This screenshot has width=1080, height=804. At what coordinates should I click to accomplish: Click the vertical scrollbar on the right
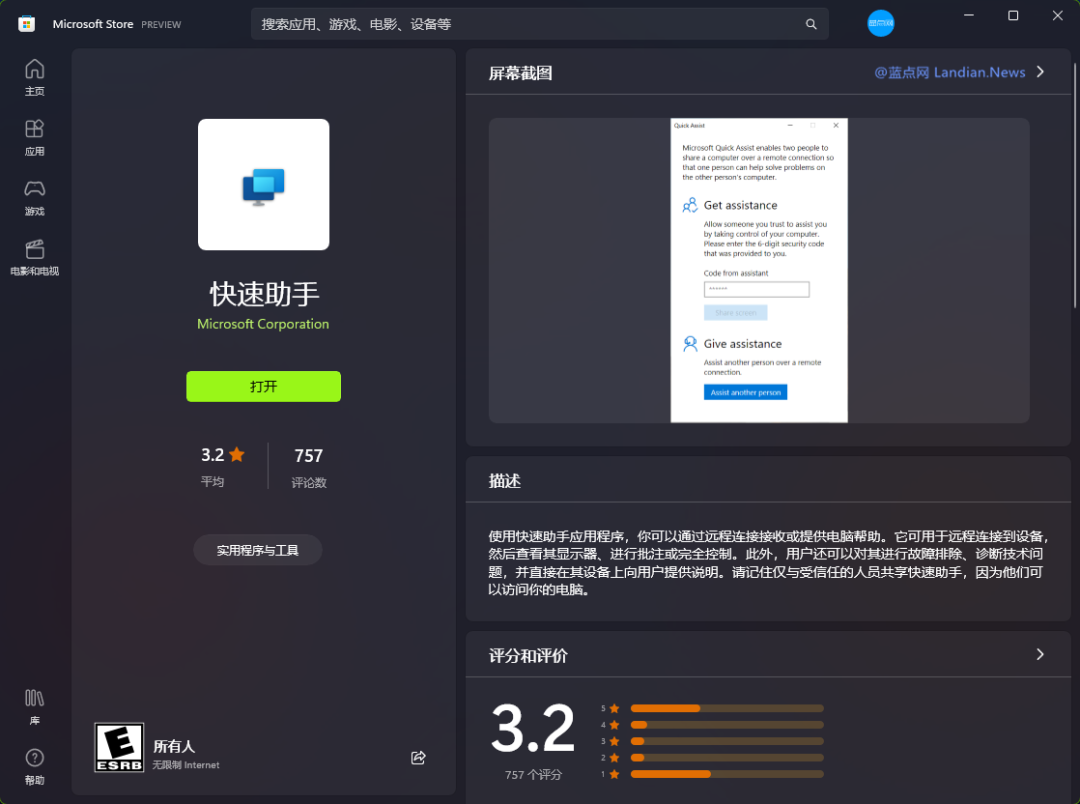pyautogui.click(x=1075, y=186)
